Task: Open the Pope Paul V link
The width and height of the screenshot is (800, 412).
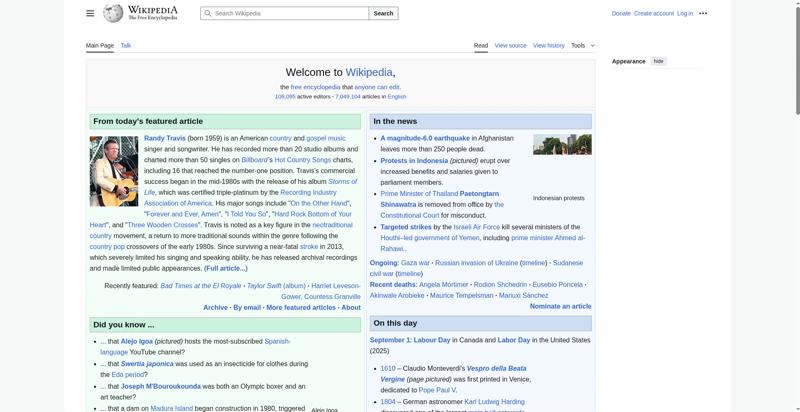Action: (x=437, y=390)
